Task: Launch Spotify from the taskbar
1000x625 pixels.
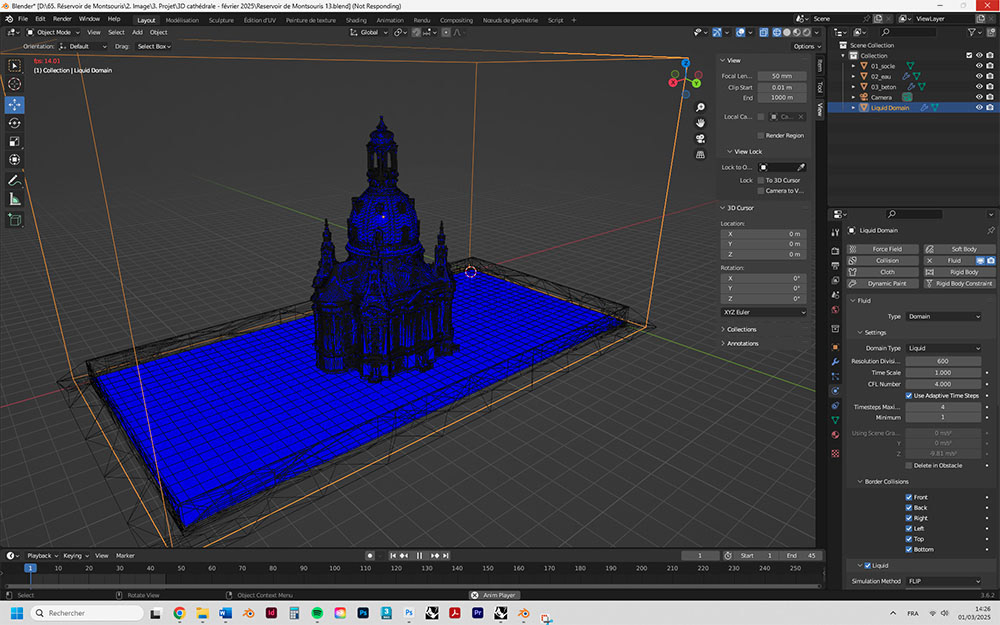Action: (317, 613)
